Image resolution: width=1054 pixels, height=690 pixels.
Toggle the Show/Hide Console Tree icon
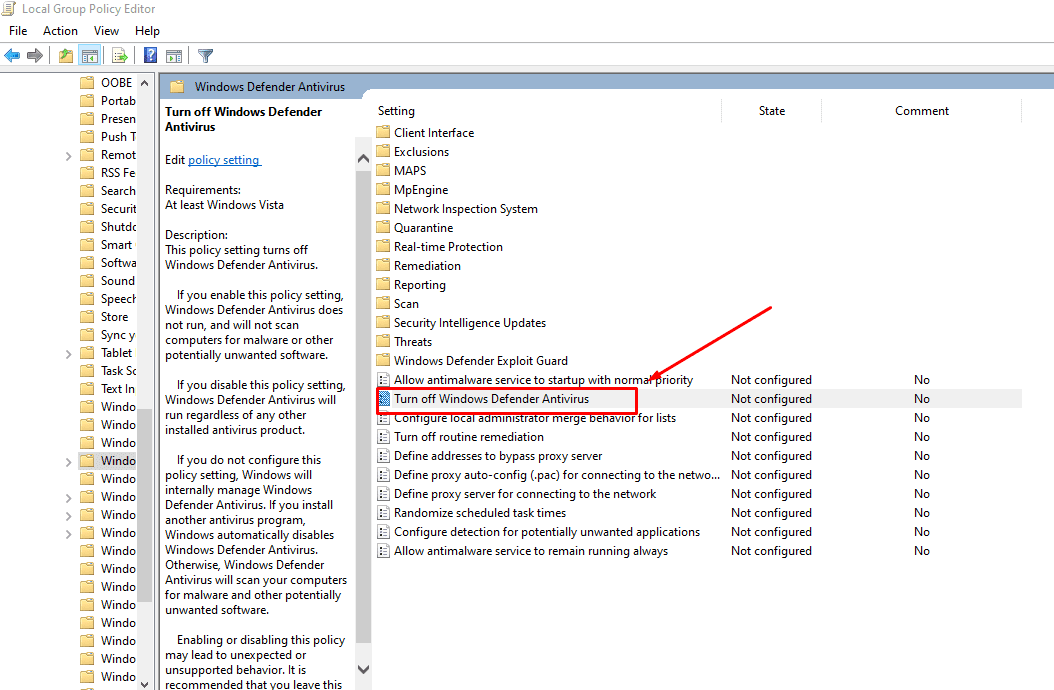(90, 55)
